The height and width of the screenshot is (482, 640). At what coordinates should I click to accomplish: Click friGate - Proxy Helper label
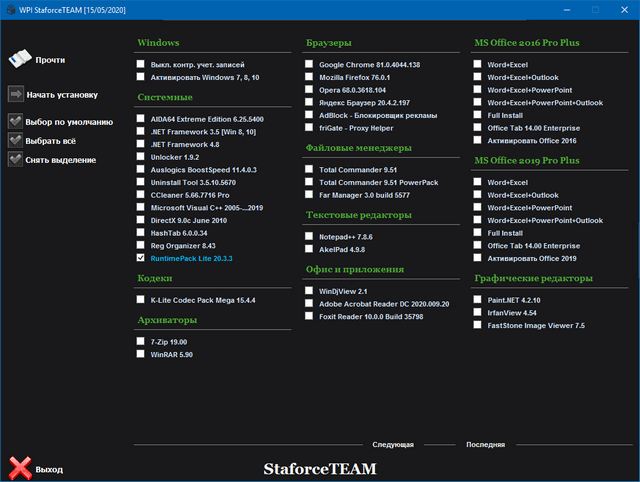click(356, 128)
